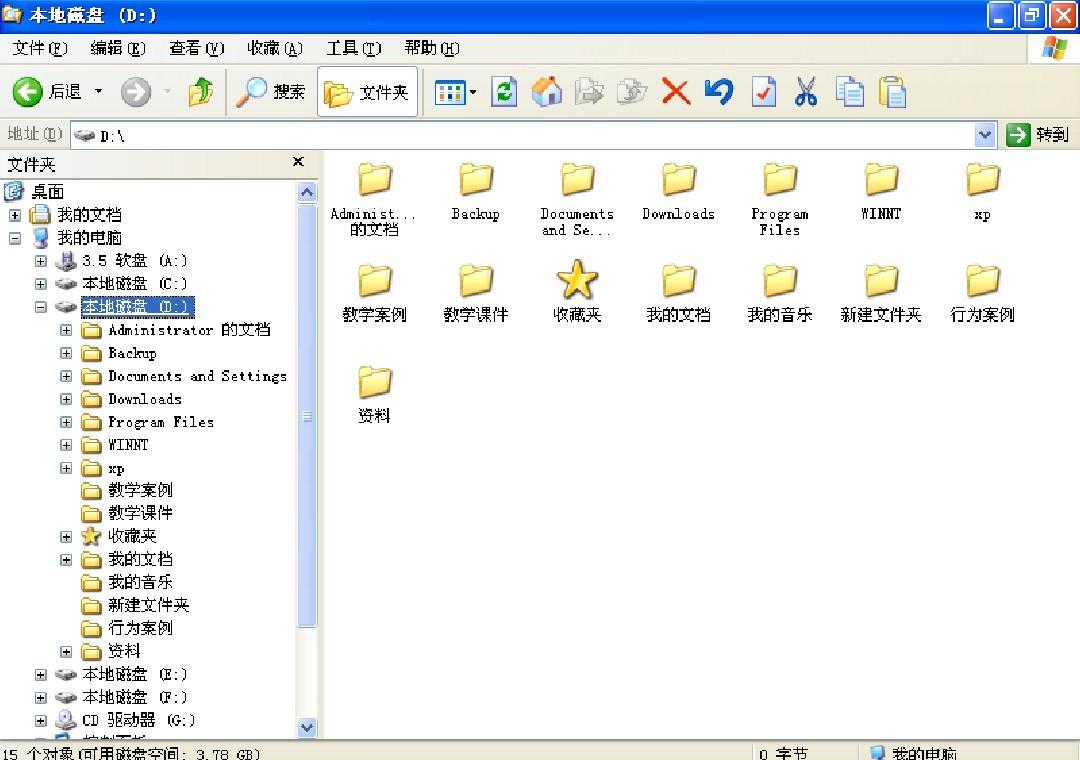Viewport: 1080px width, 760px height.
Task: Open the 收藏(A) menu
Action: 275,48
